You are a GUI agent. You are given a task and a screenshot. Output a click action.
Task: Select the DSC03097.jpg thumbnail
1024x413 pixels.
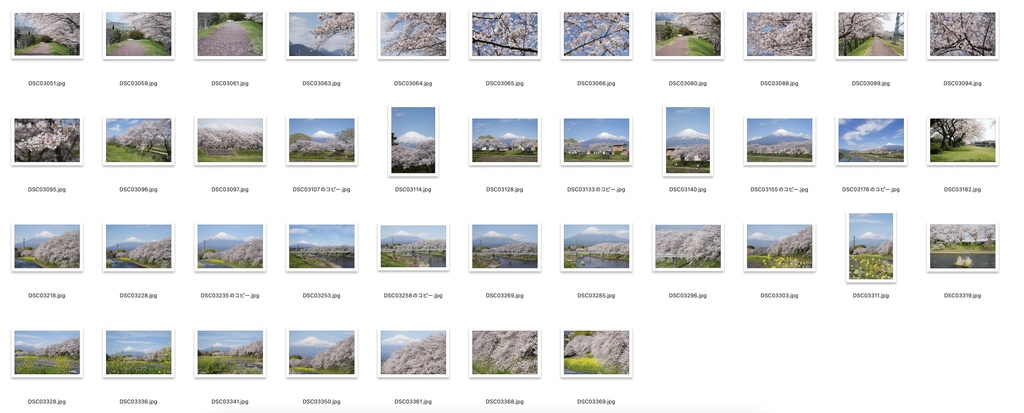[230, 140]
